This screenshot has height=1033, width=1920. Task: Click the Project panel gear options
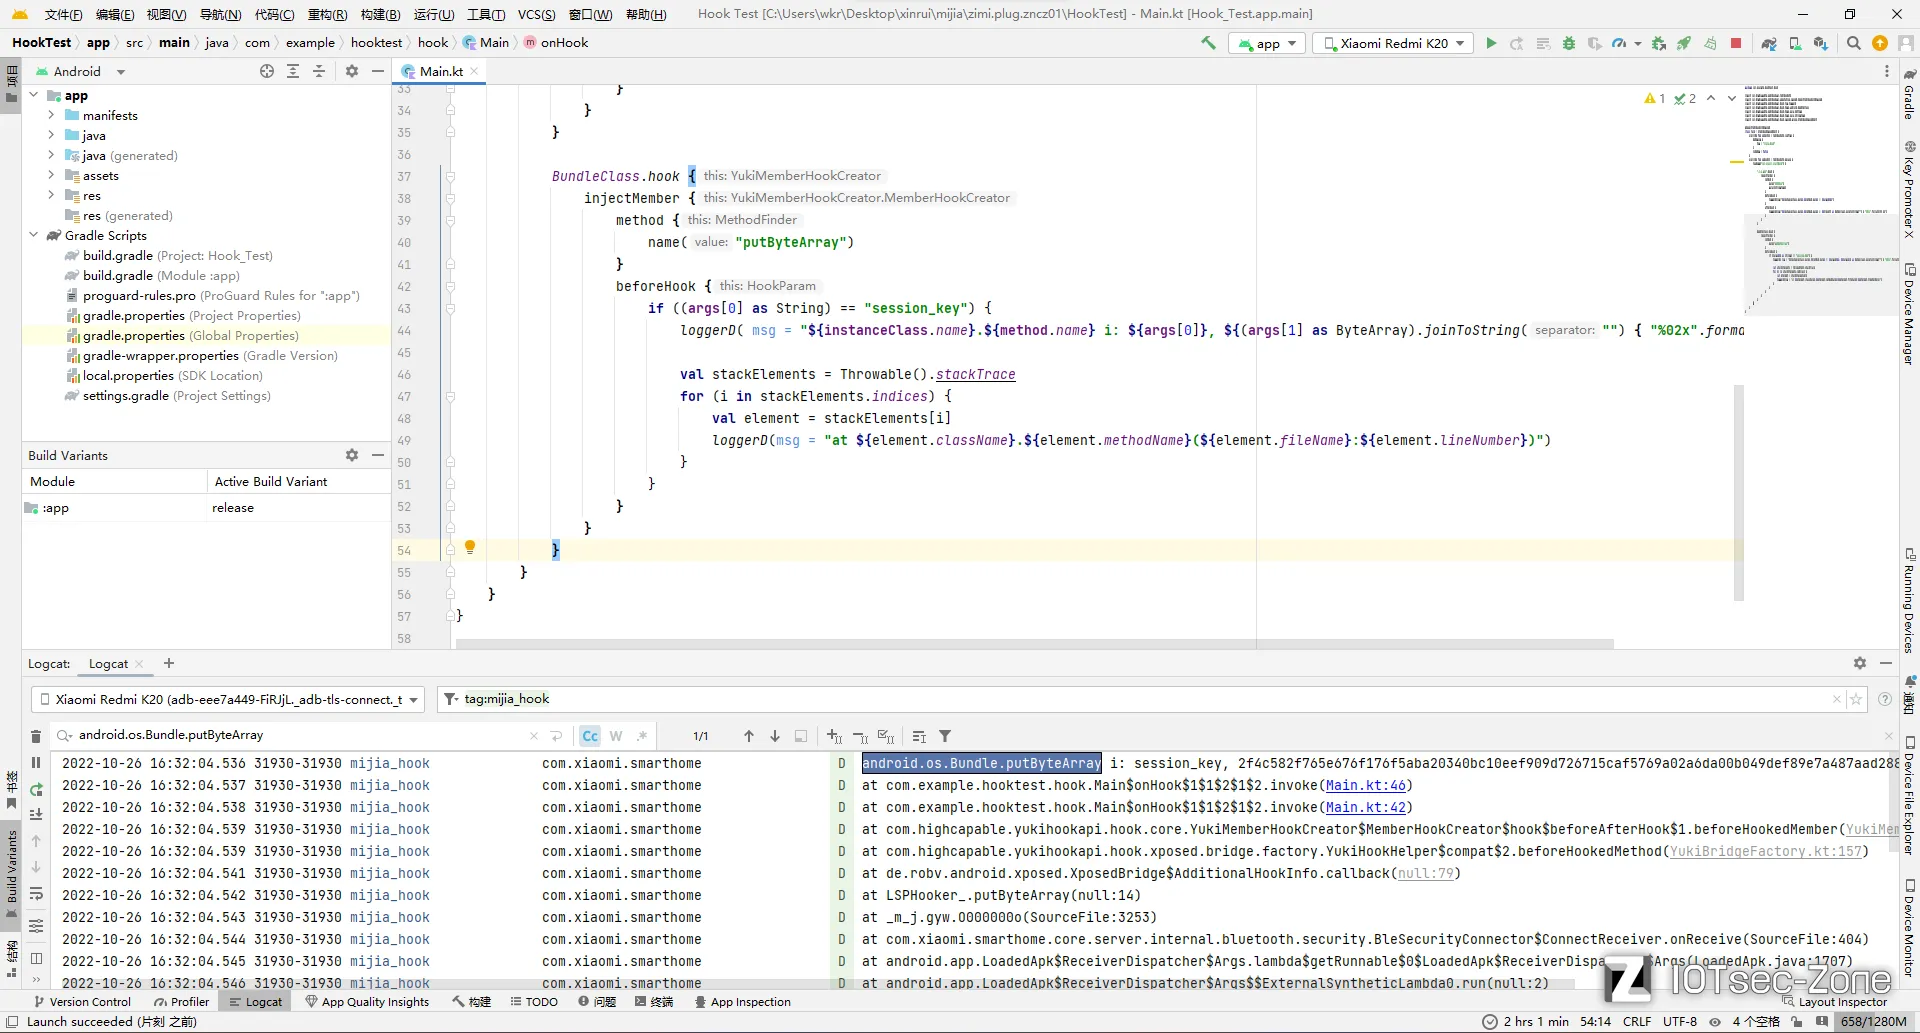point(352,71)
